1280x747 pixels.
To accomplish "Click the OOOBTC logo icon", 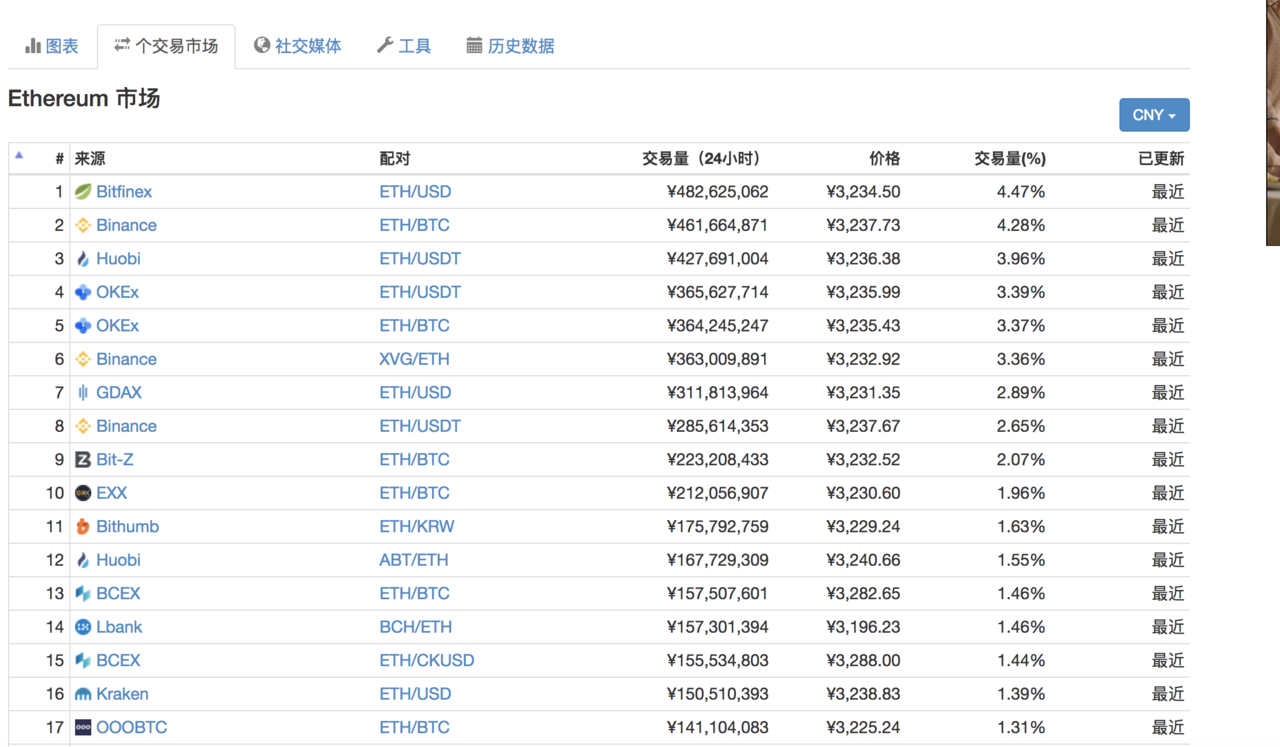I will (x=83, y=728).
